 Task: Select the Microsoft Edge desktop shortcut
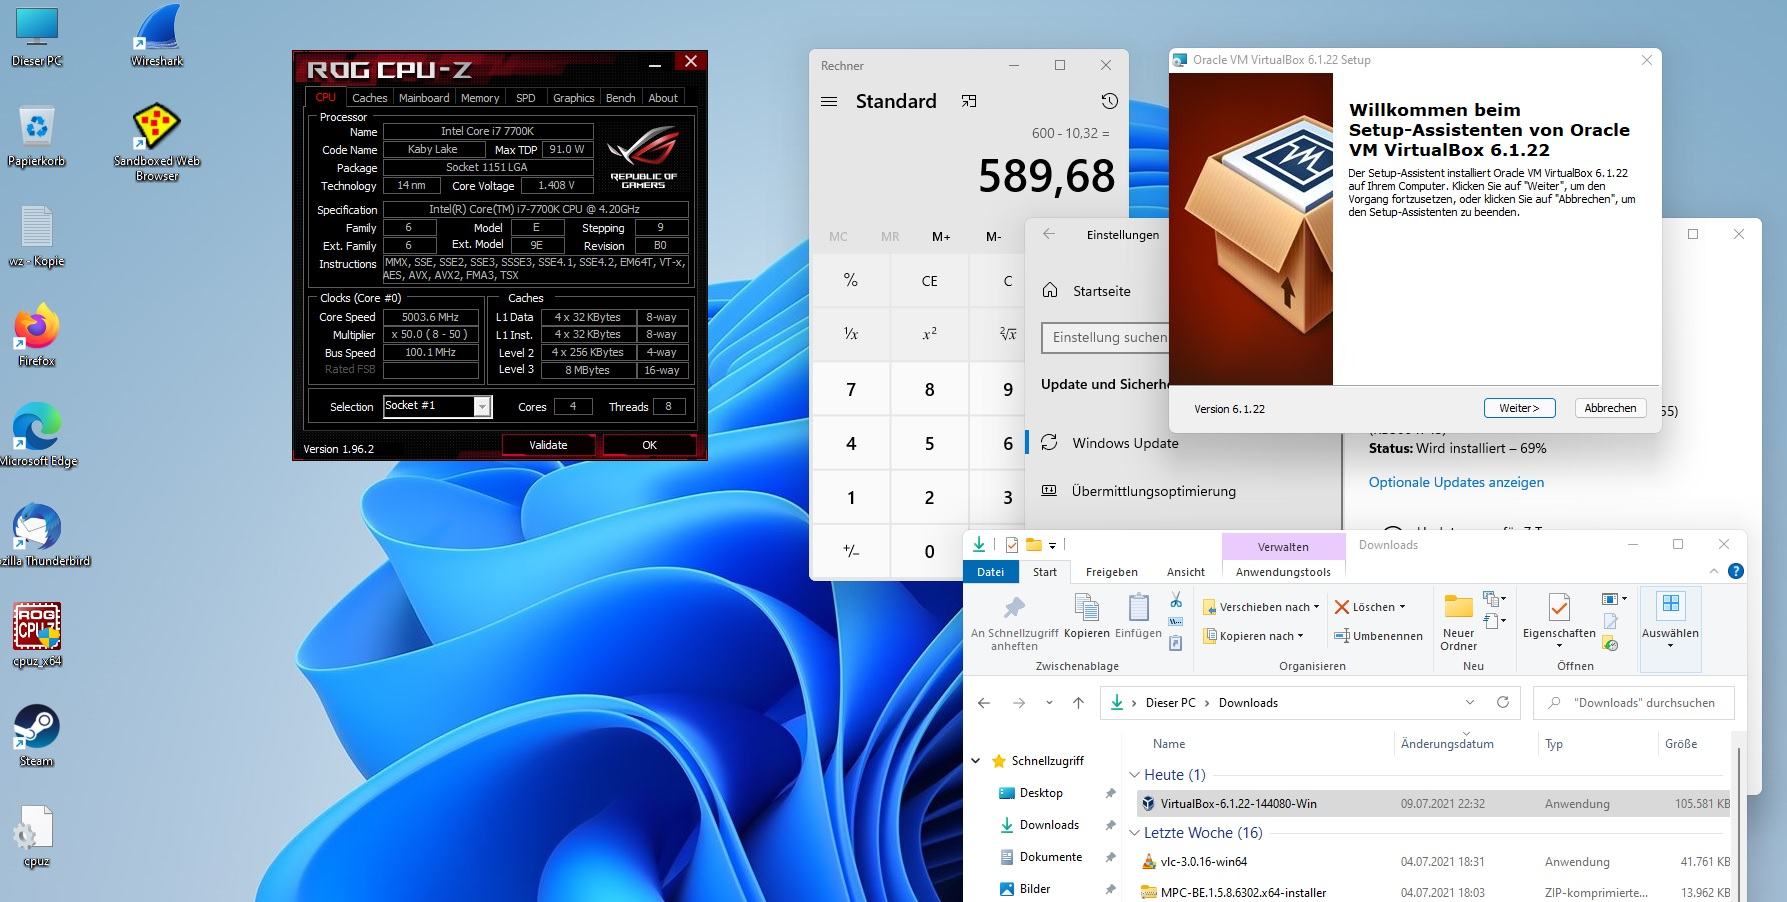pos(37,435)
